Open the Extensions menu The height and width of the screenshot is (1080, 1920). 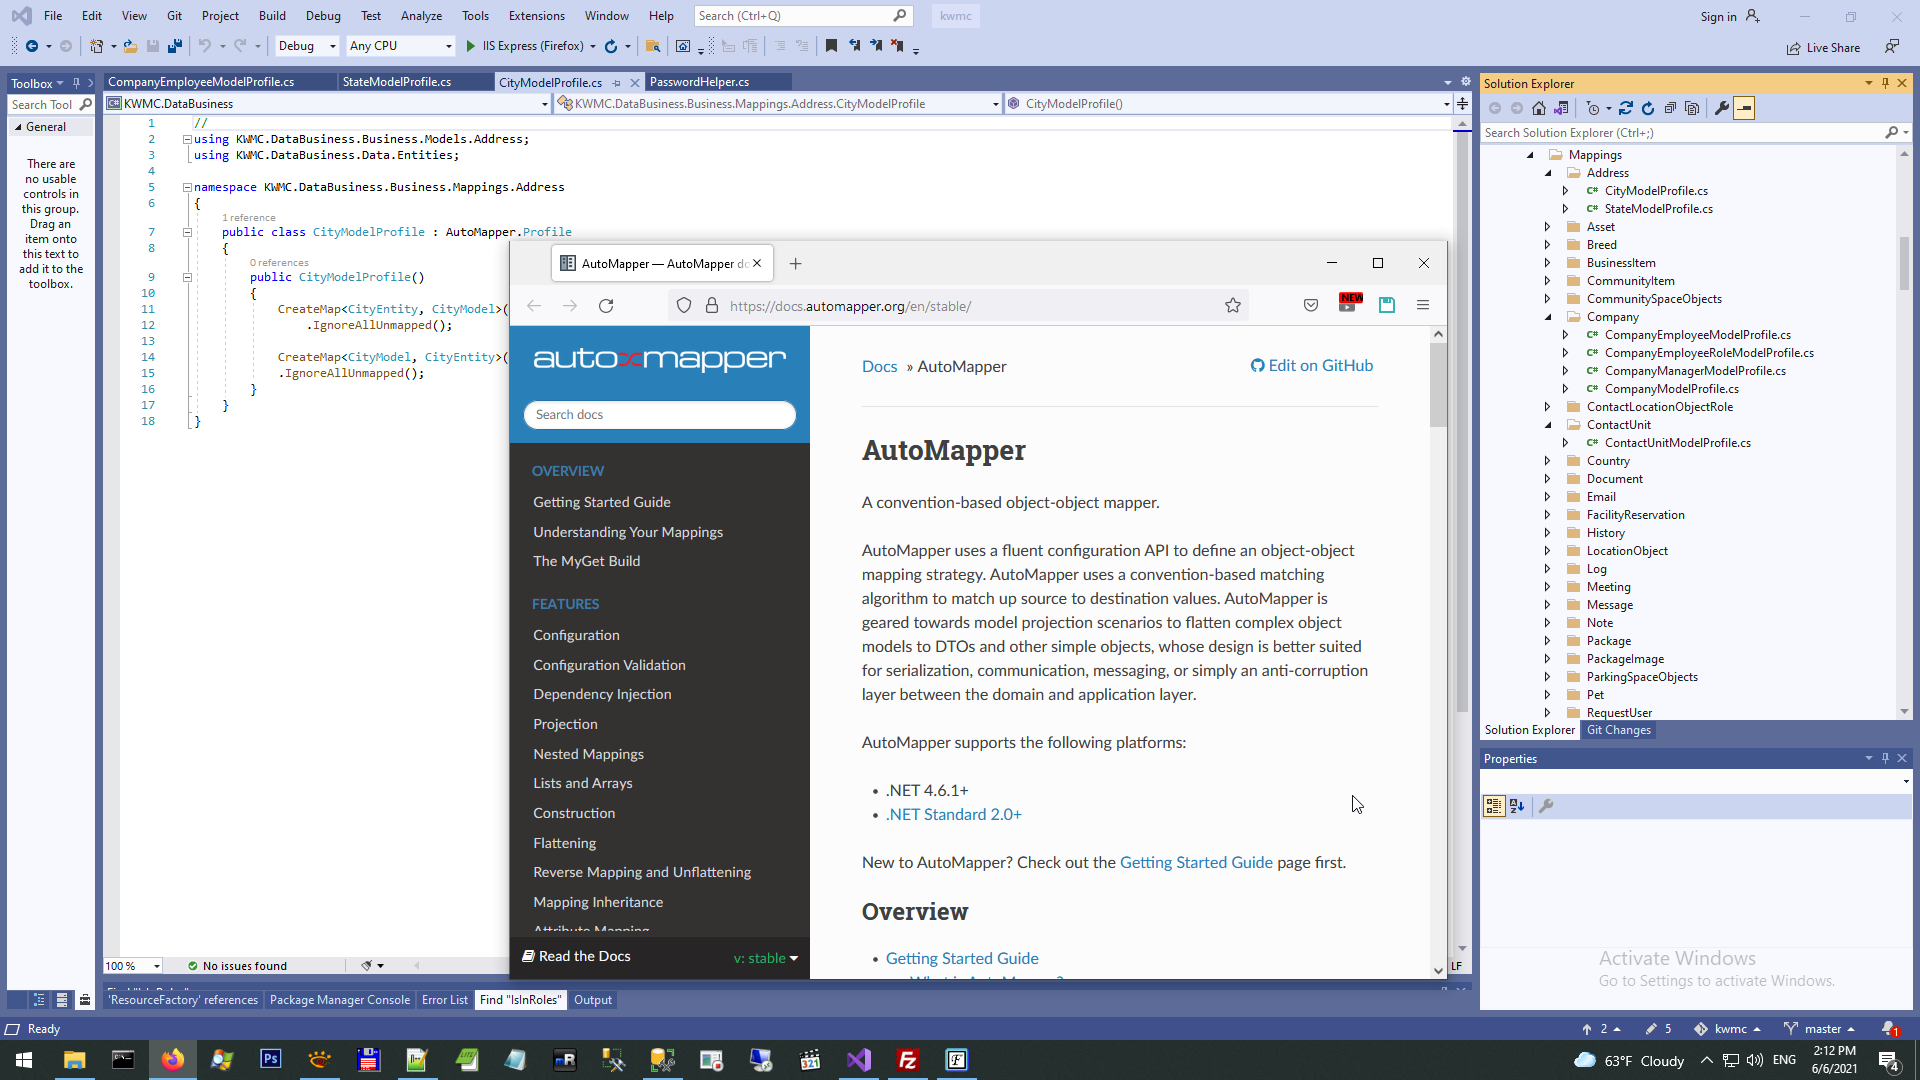536,16
